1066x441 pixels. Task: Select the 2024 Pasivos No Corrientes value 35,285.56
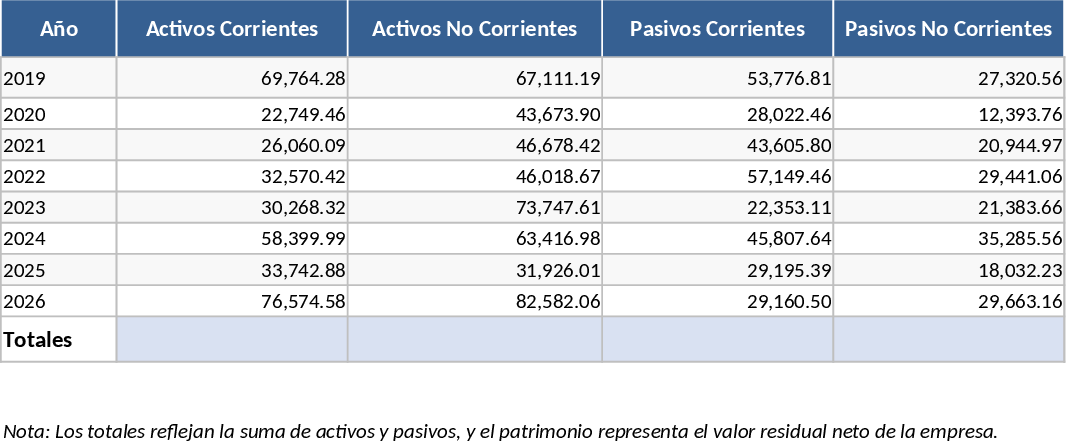(x=948, y=239)
